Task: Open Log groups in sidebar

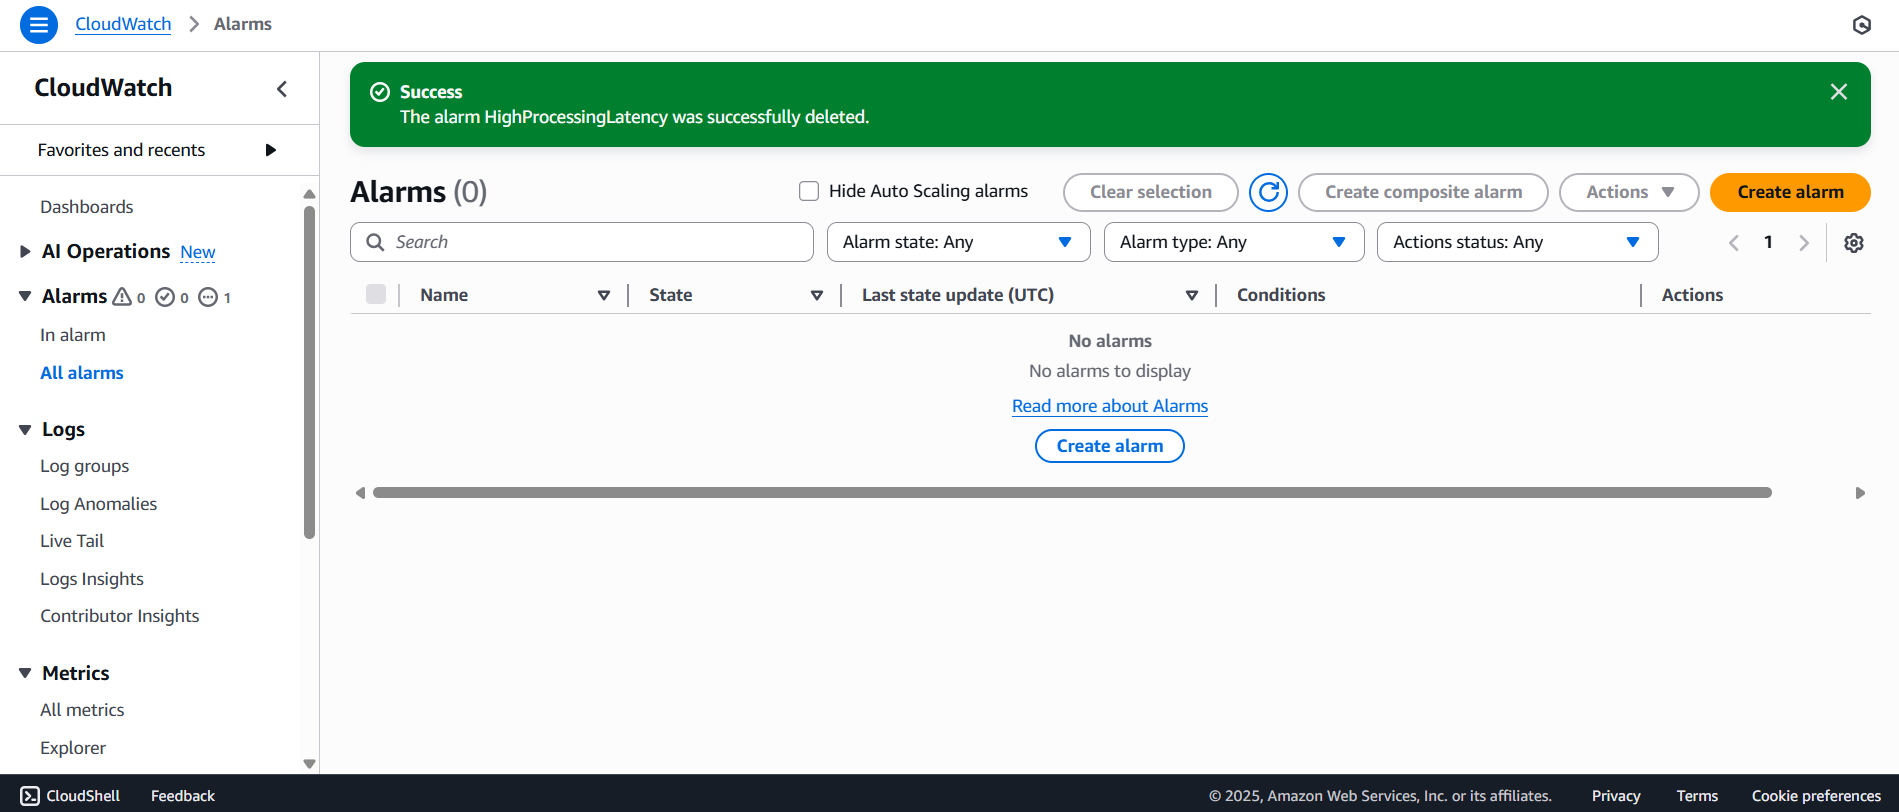Action: (x=85, y=466)
